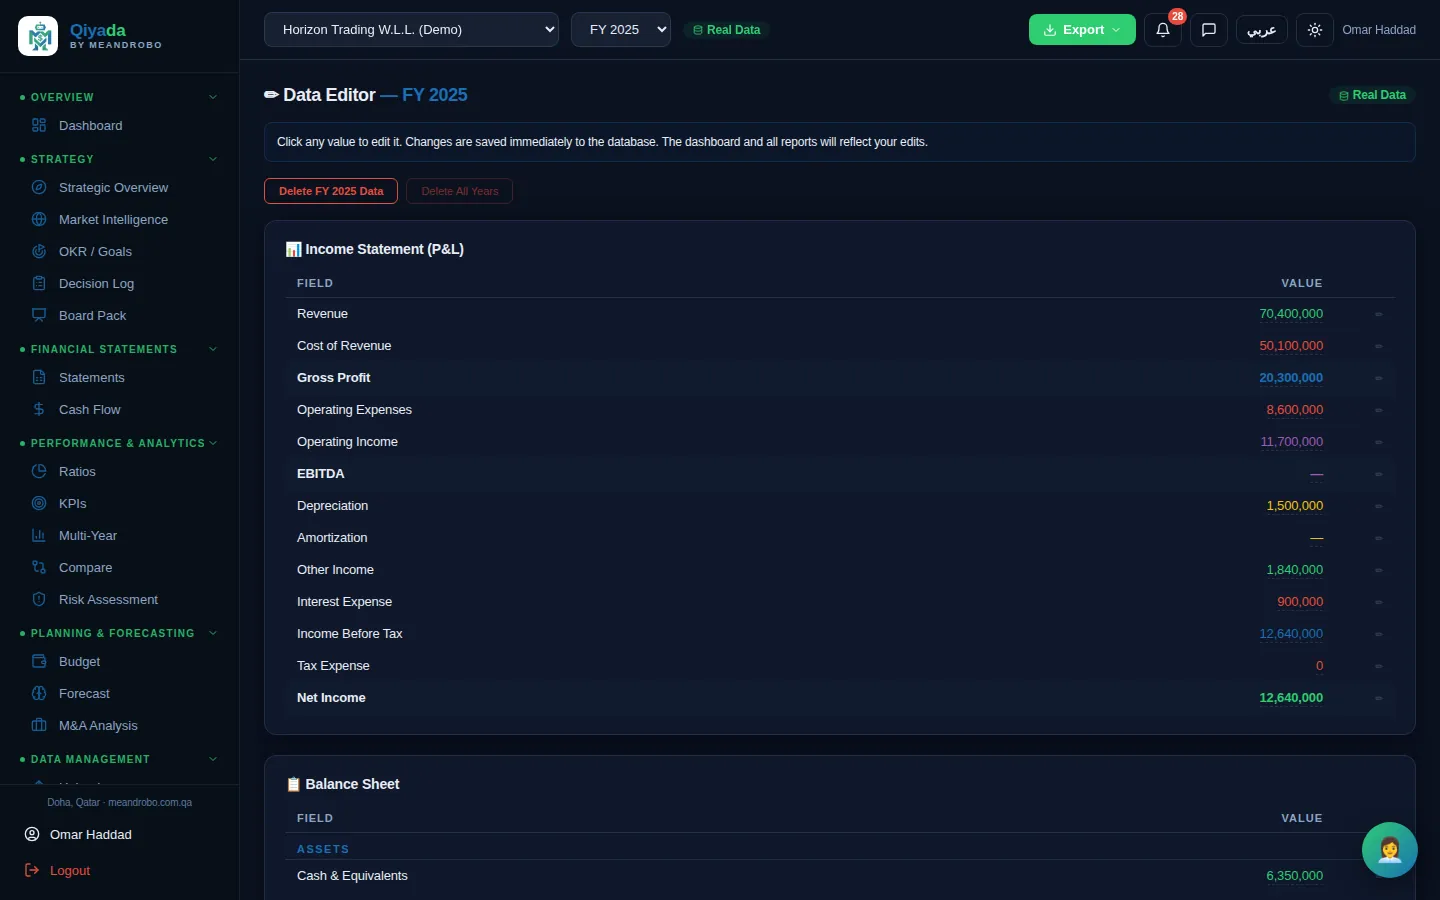Edit the Revenue value 70,400,000
Image resolution: width=1440 pixels, height=900 pixels.
(1291, 314)
